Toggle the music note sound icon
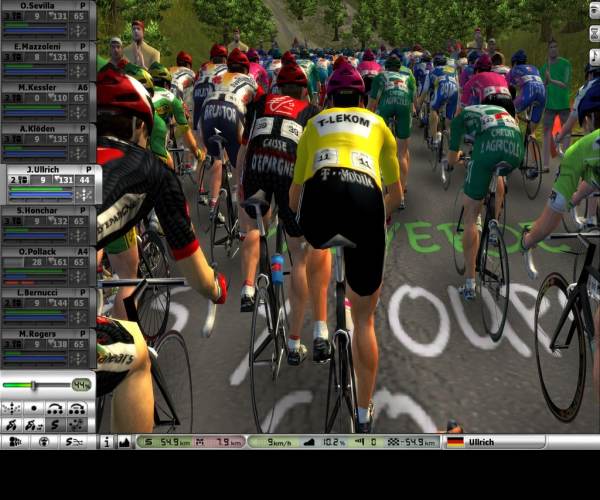 tap(595, 57)
